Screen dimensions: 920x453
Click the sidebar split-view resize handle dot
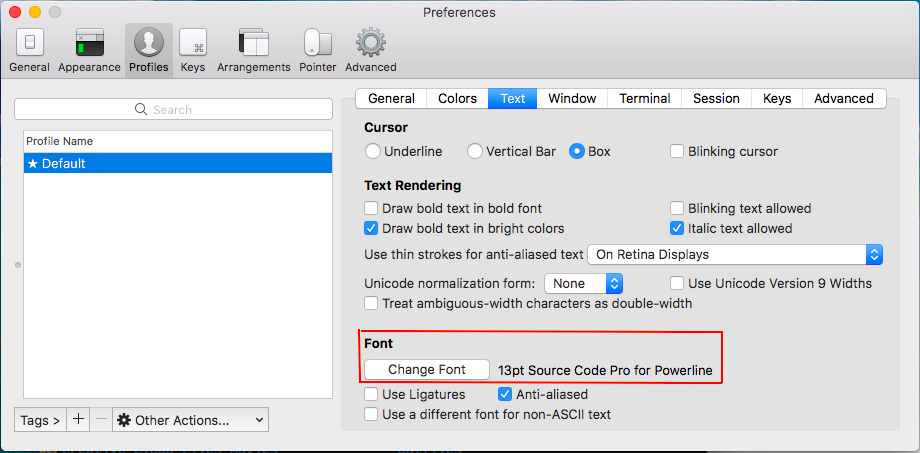pos(18,265)
